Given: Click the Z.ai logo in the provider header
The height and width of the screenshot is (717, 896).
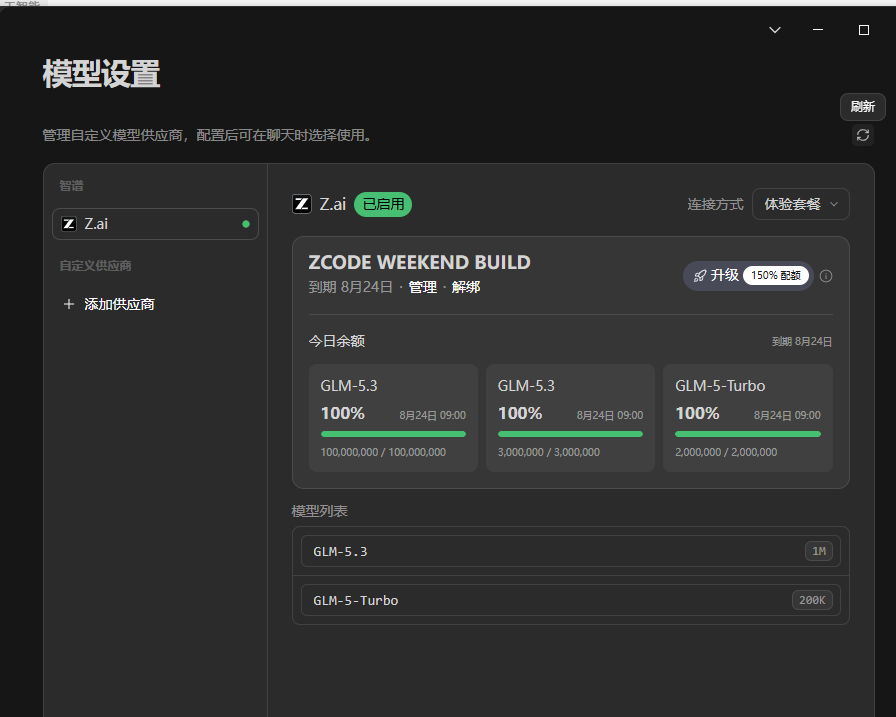Looking at the screenshot, I should pos(302,204).
